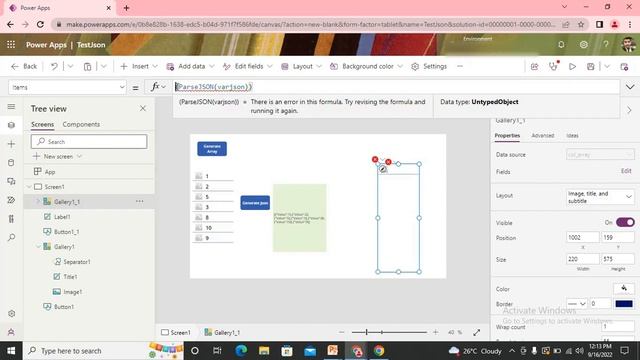
Task: Click the undo arrow in toolbar
Action: pyautogui.click(x=54, y=66)
